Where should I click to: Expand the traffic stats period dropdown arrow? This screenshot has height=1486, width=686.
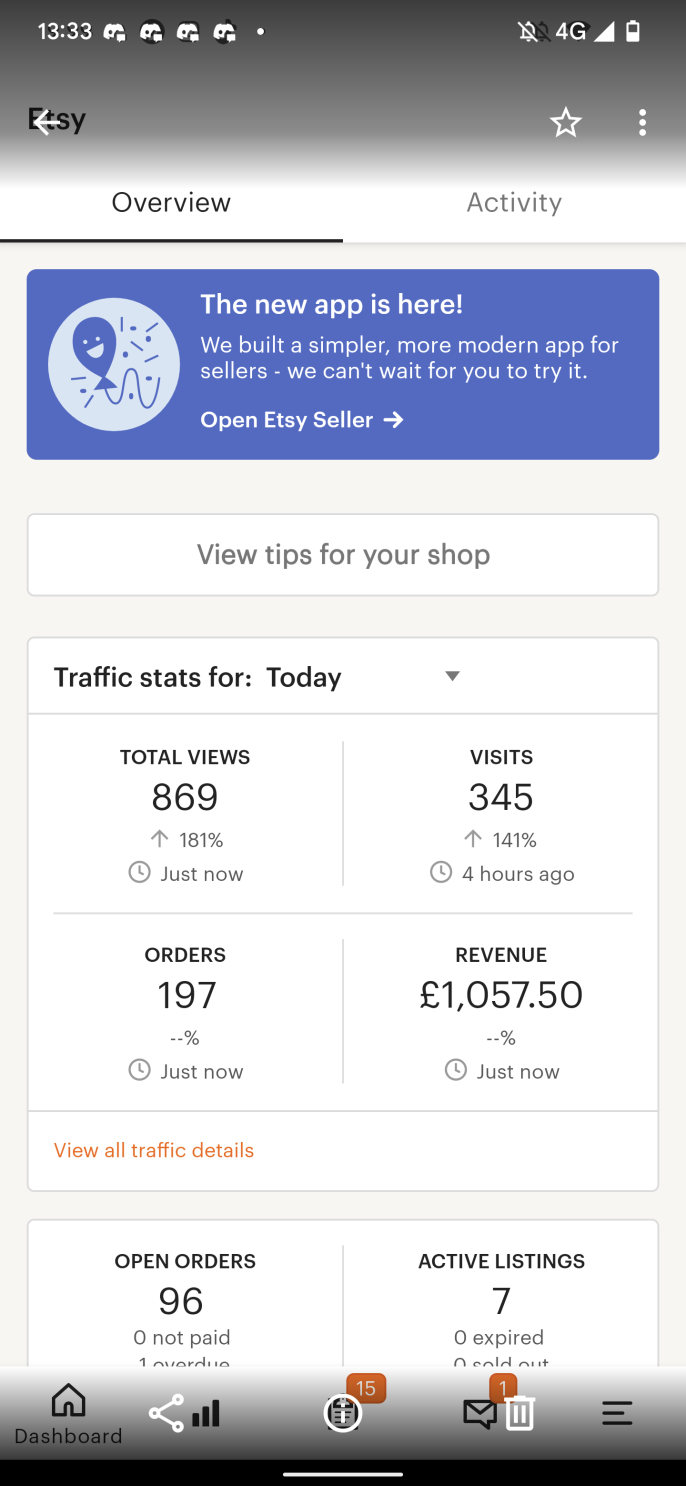coord(452,676)
